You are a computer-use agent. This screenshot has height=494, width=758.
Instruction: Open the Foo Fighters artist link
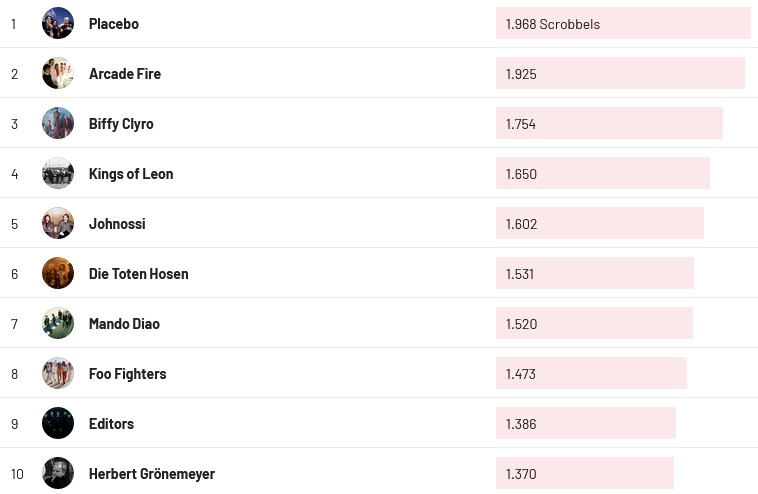[x=127, y=373]
